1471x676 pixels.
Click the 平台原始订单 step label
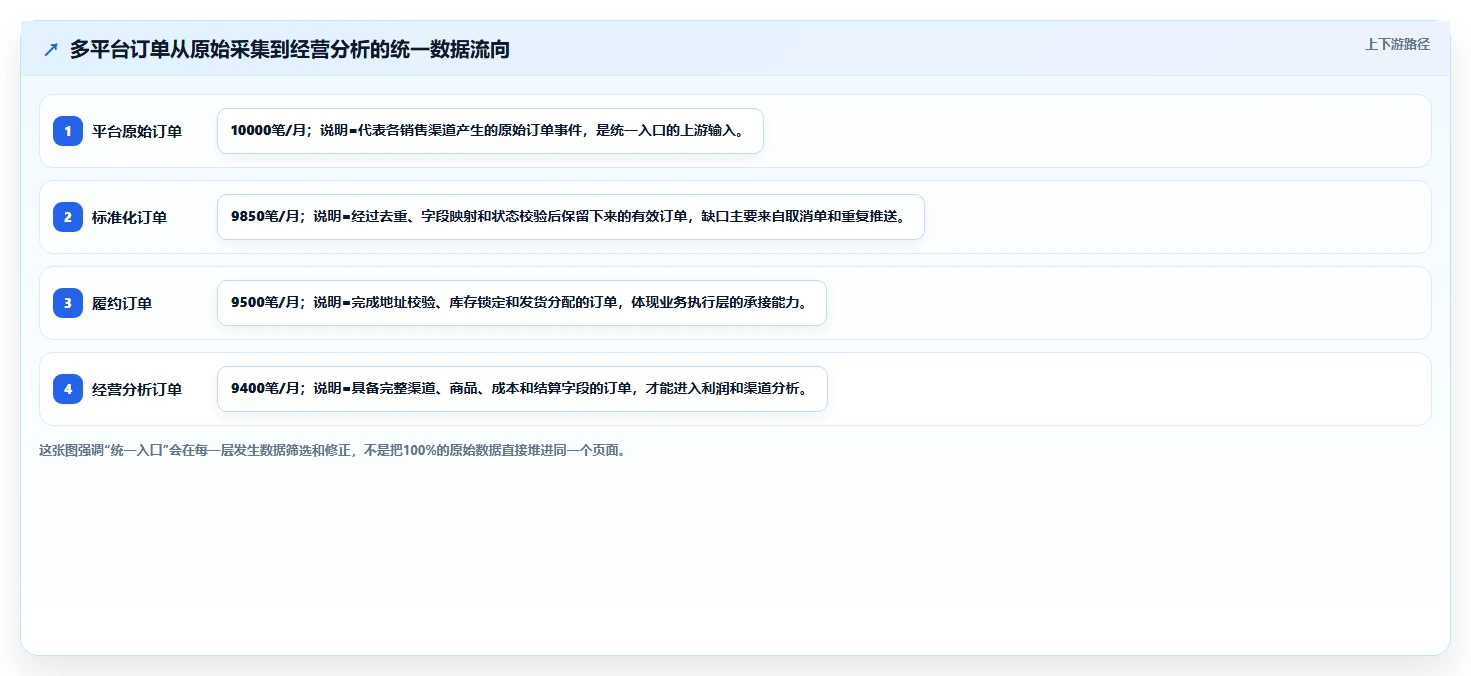[x=137, y=131]
